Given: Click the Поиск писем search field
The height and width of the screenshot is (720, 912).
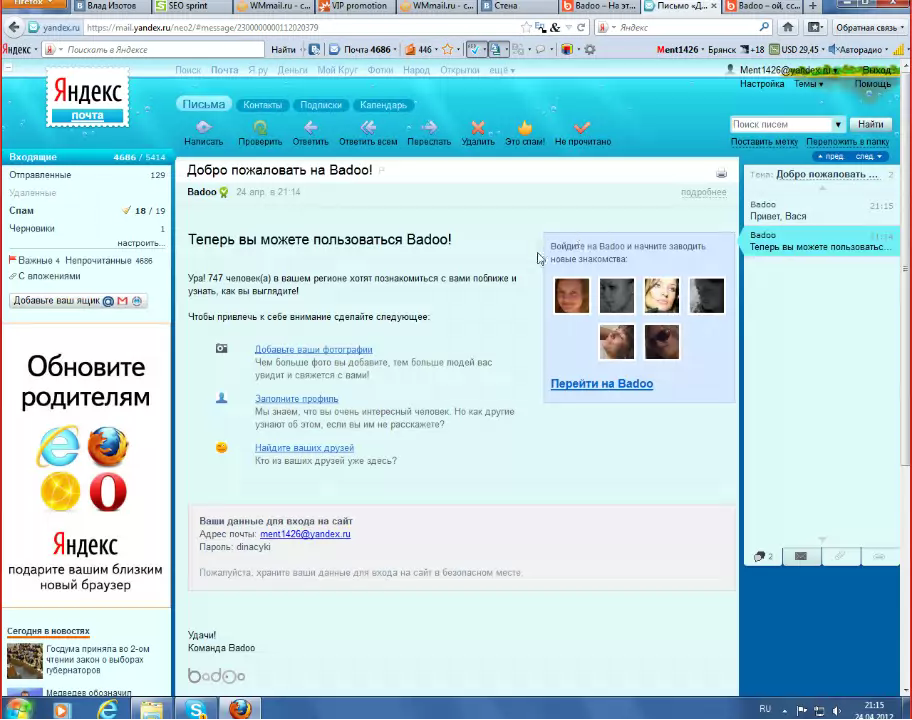Looking at the screenshot, I should [x=781, y=124].
